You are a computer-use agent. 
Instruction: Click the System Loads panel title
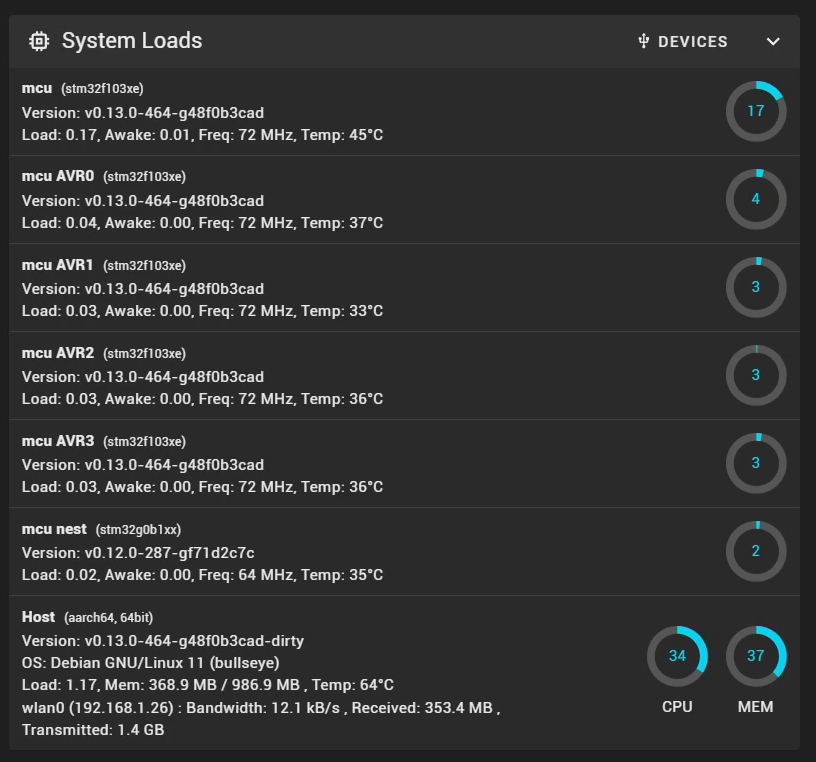tap(132, 41)
